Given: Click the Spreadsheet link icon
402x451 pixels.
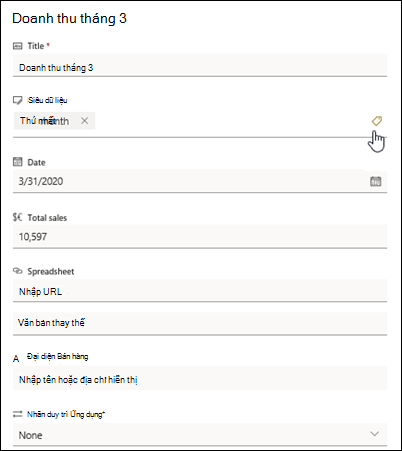Looking at the screenshot, I should pos(18,271).
